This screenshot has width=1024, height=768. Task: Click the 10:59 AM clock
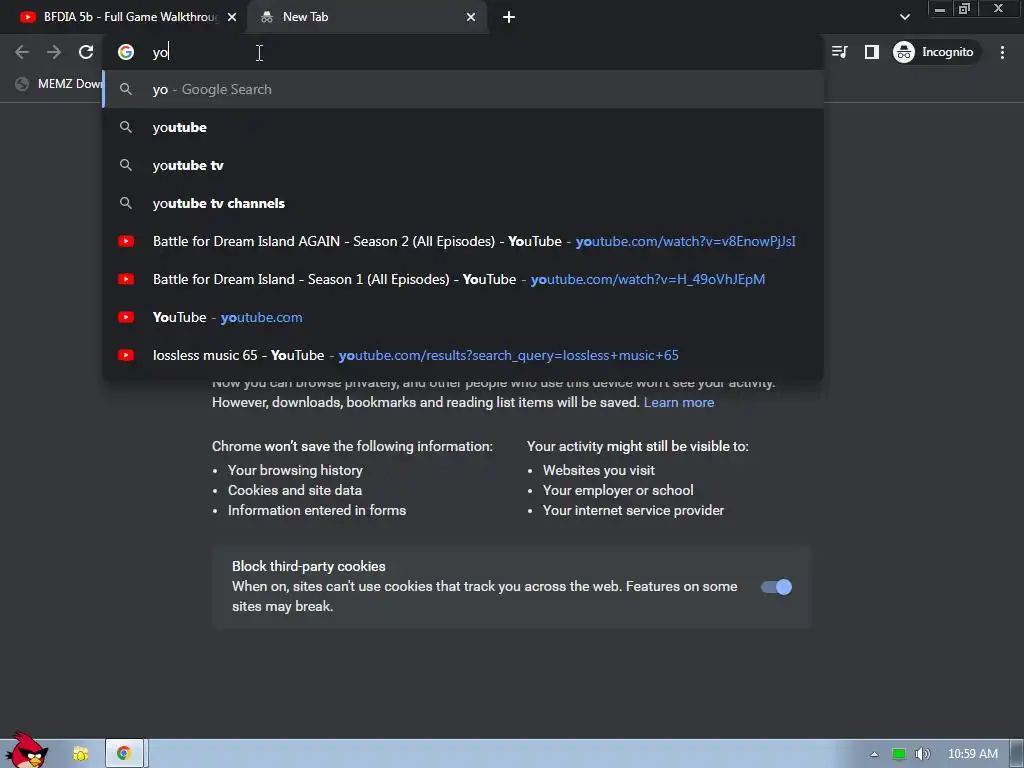[972, 754]
